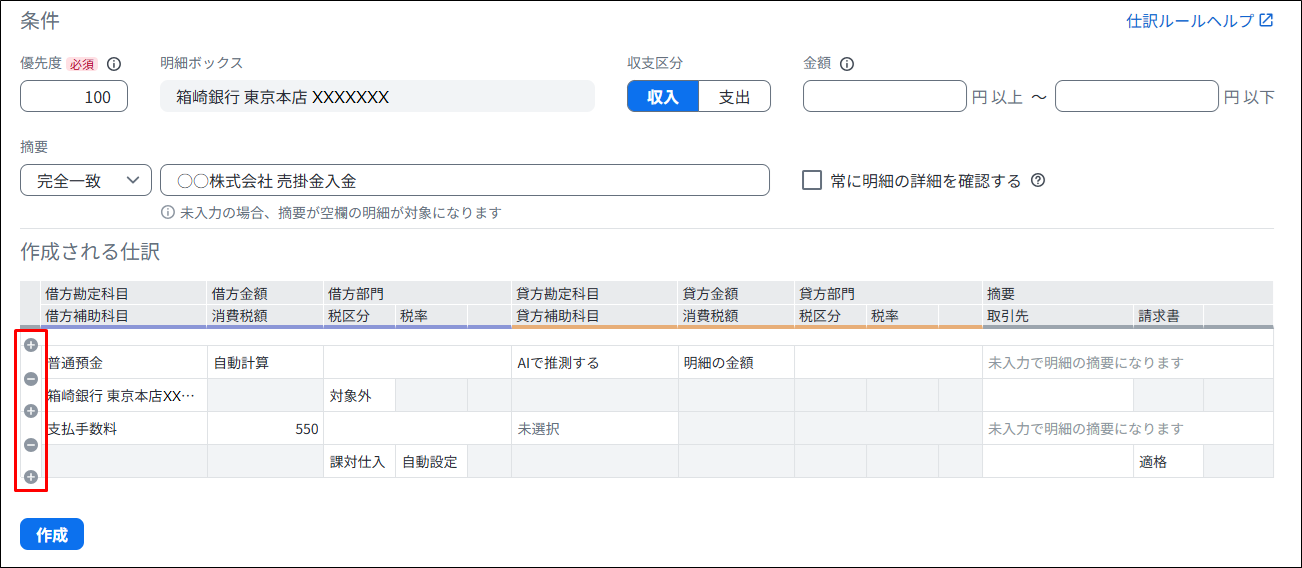Click the bottom plus icon below 支払手数料 row
The image size is (1302, 568).
pyautogui.click(x=31, y=477)
